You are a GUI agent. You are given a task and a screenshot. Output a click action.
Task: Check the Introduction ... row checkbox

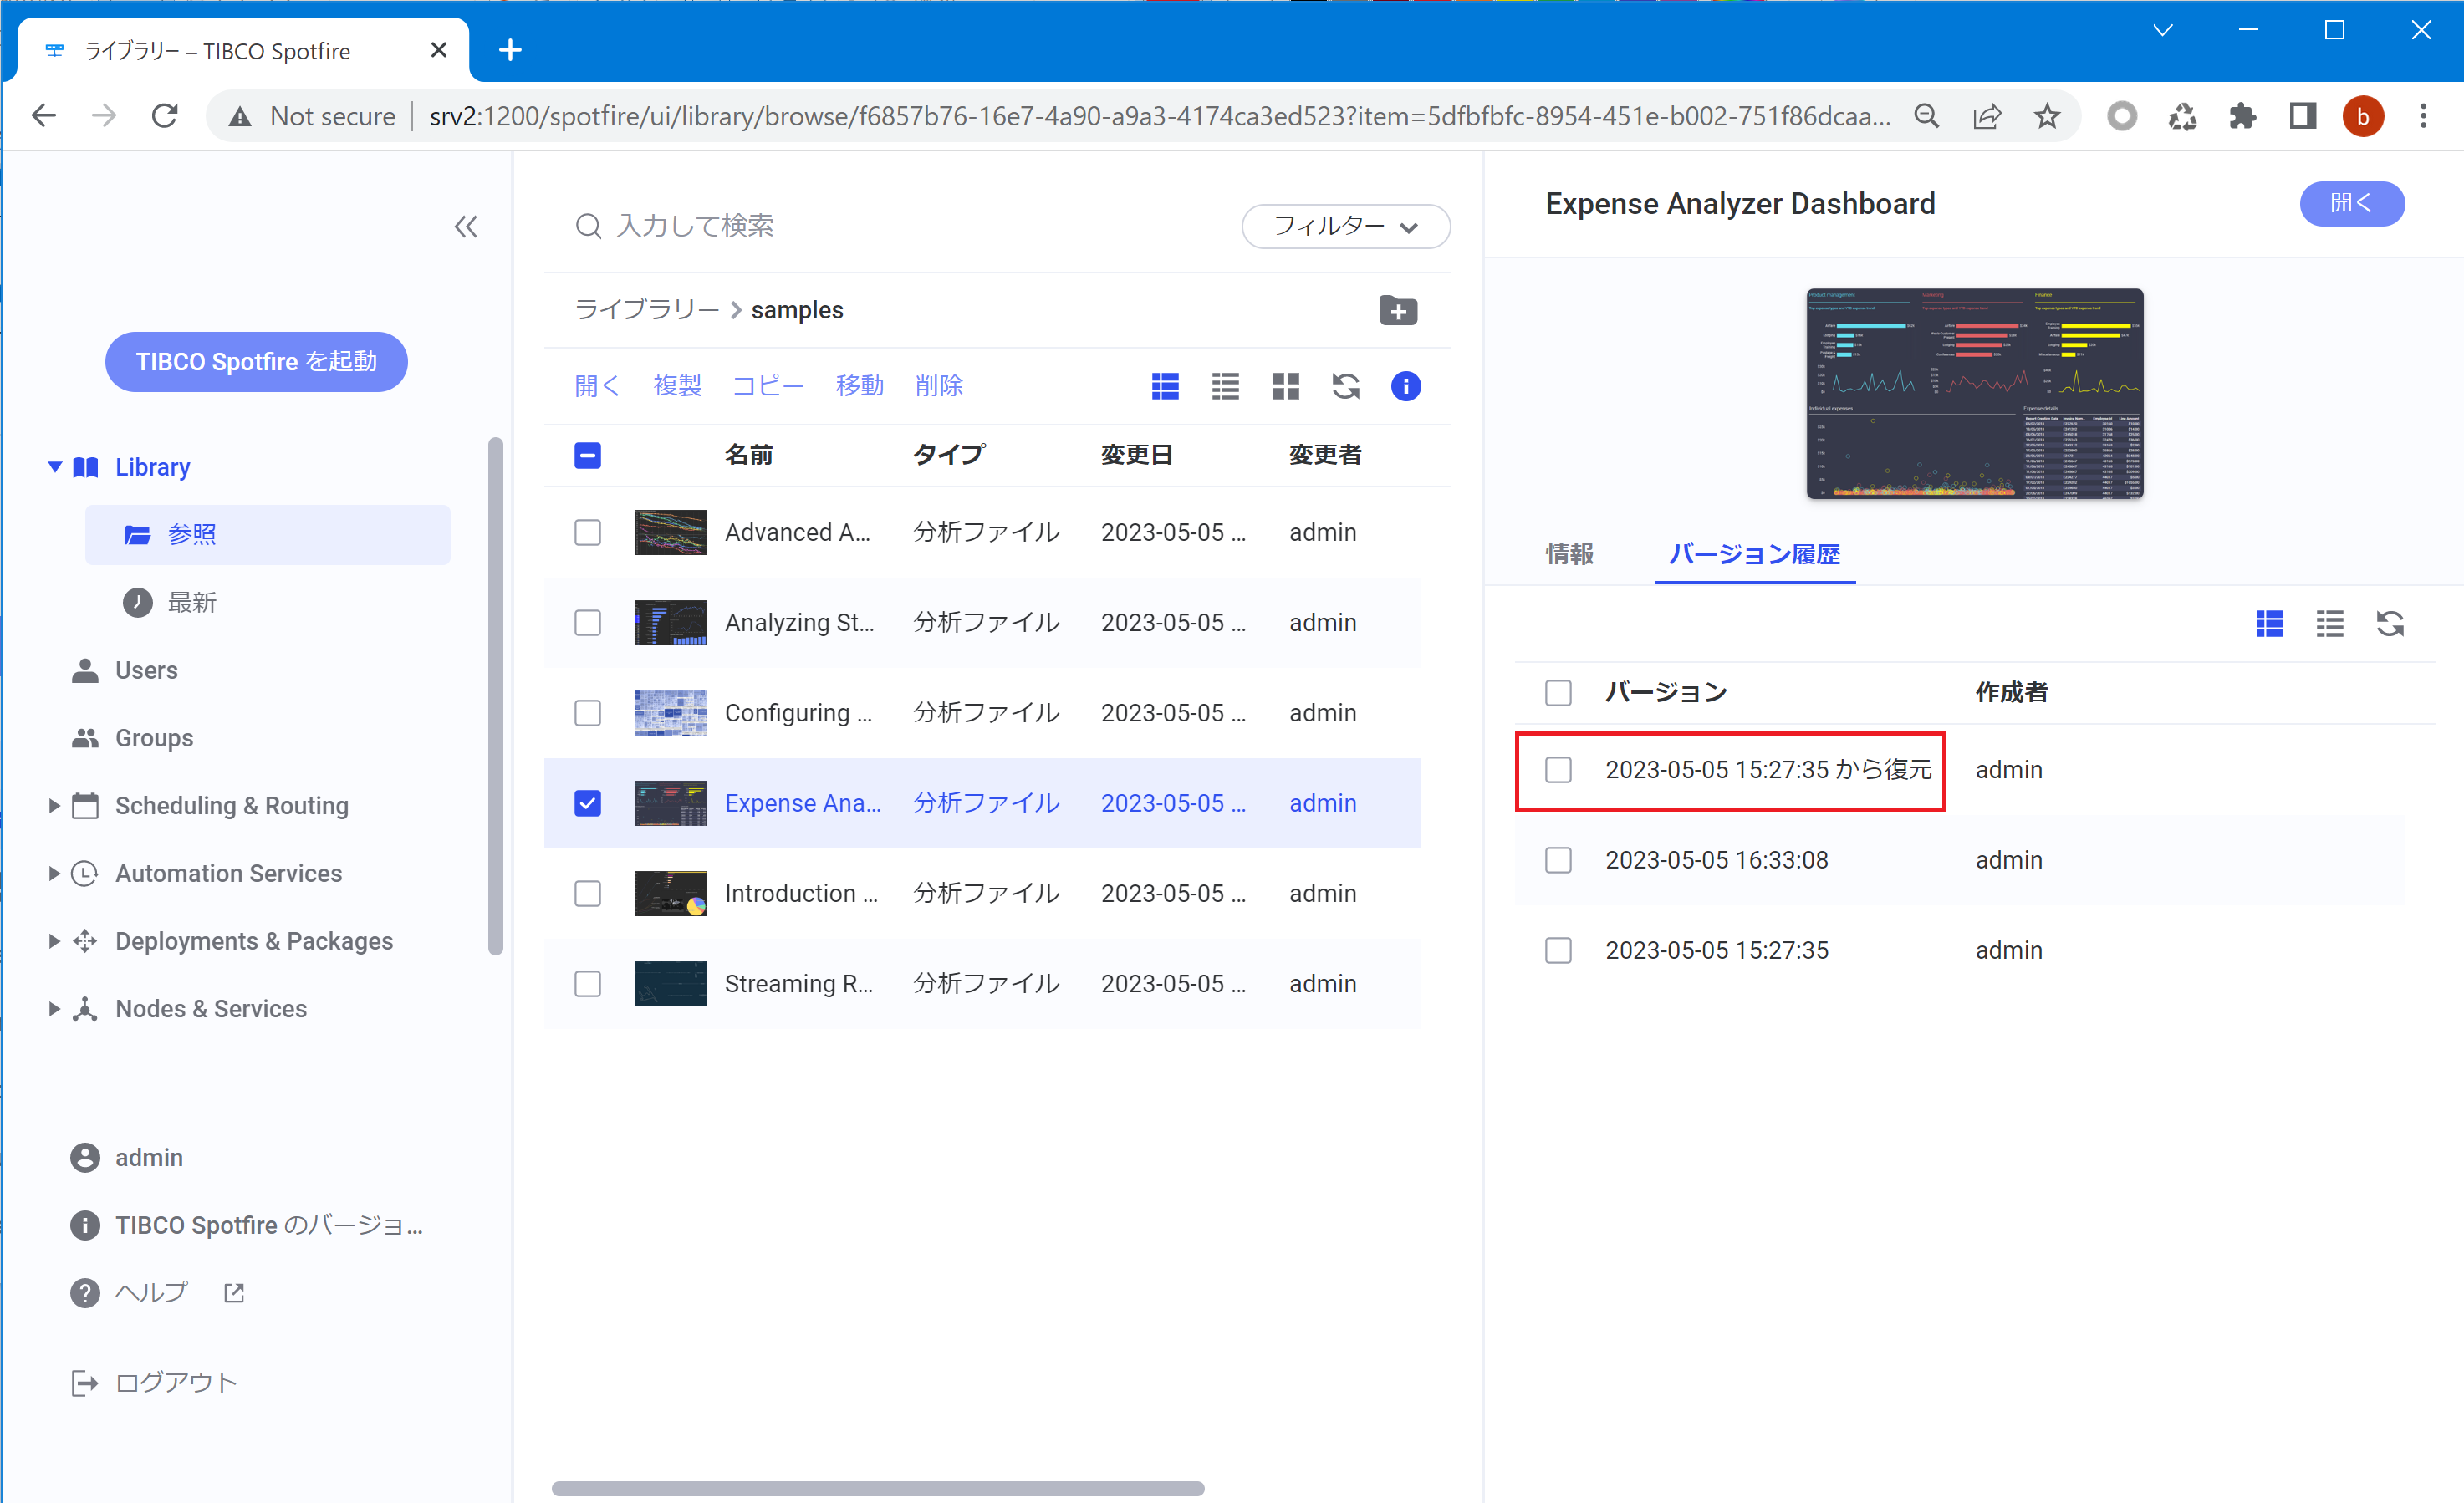click(x=588, y=893)
